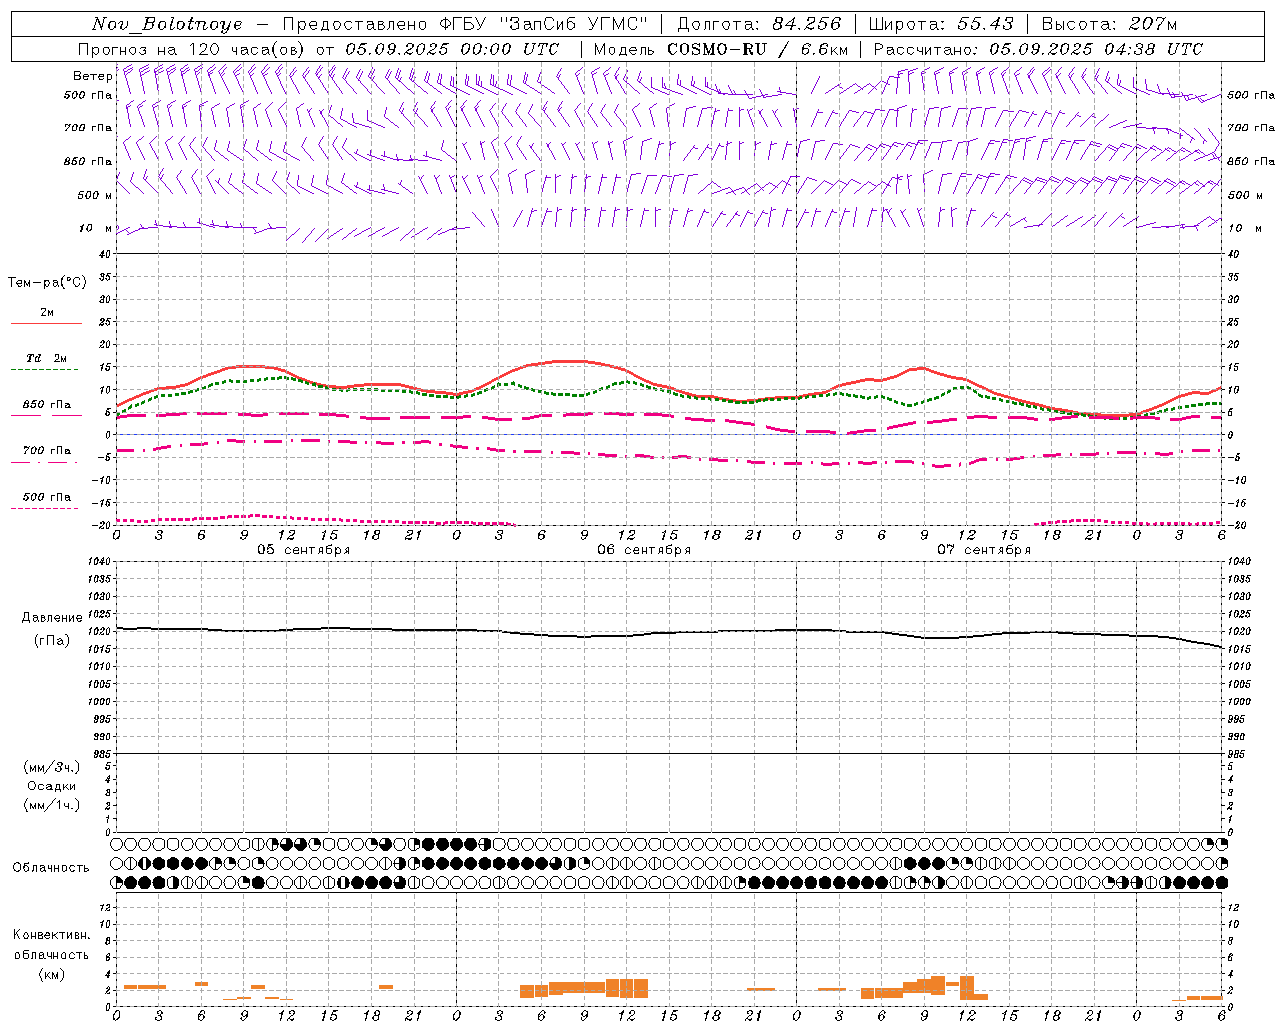
Task: Select the Облачность cloudiness row label
Action: (x=50, y=868)
